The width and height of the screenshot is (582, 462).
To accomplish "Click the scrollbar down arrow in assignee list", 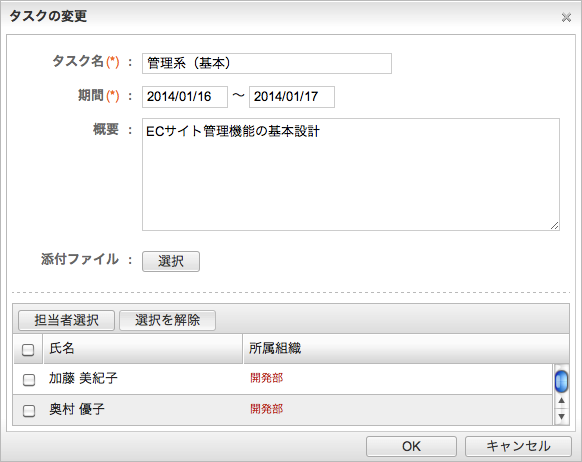I will tap(561, 416).
